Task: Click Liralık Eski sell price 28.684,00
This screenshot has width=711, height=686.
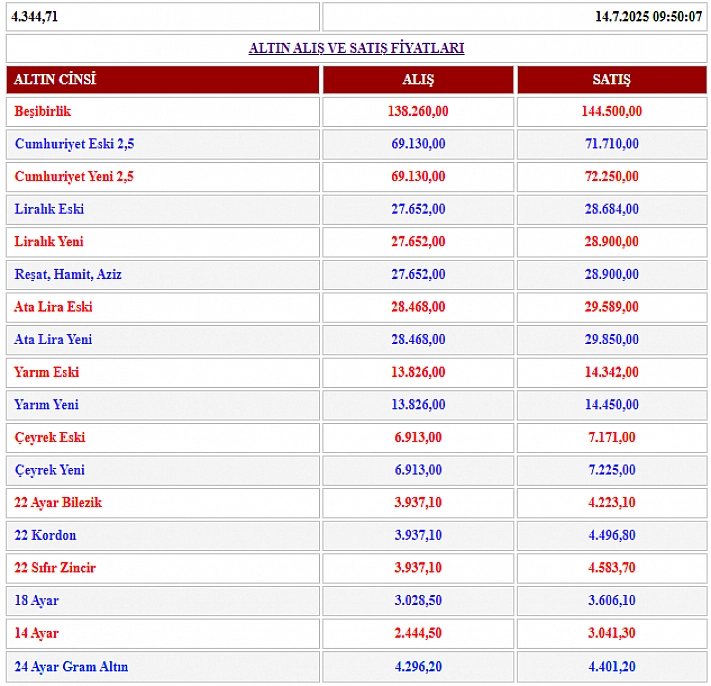Action: click(611, 209)
